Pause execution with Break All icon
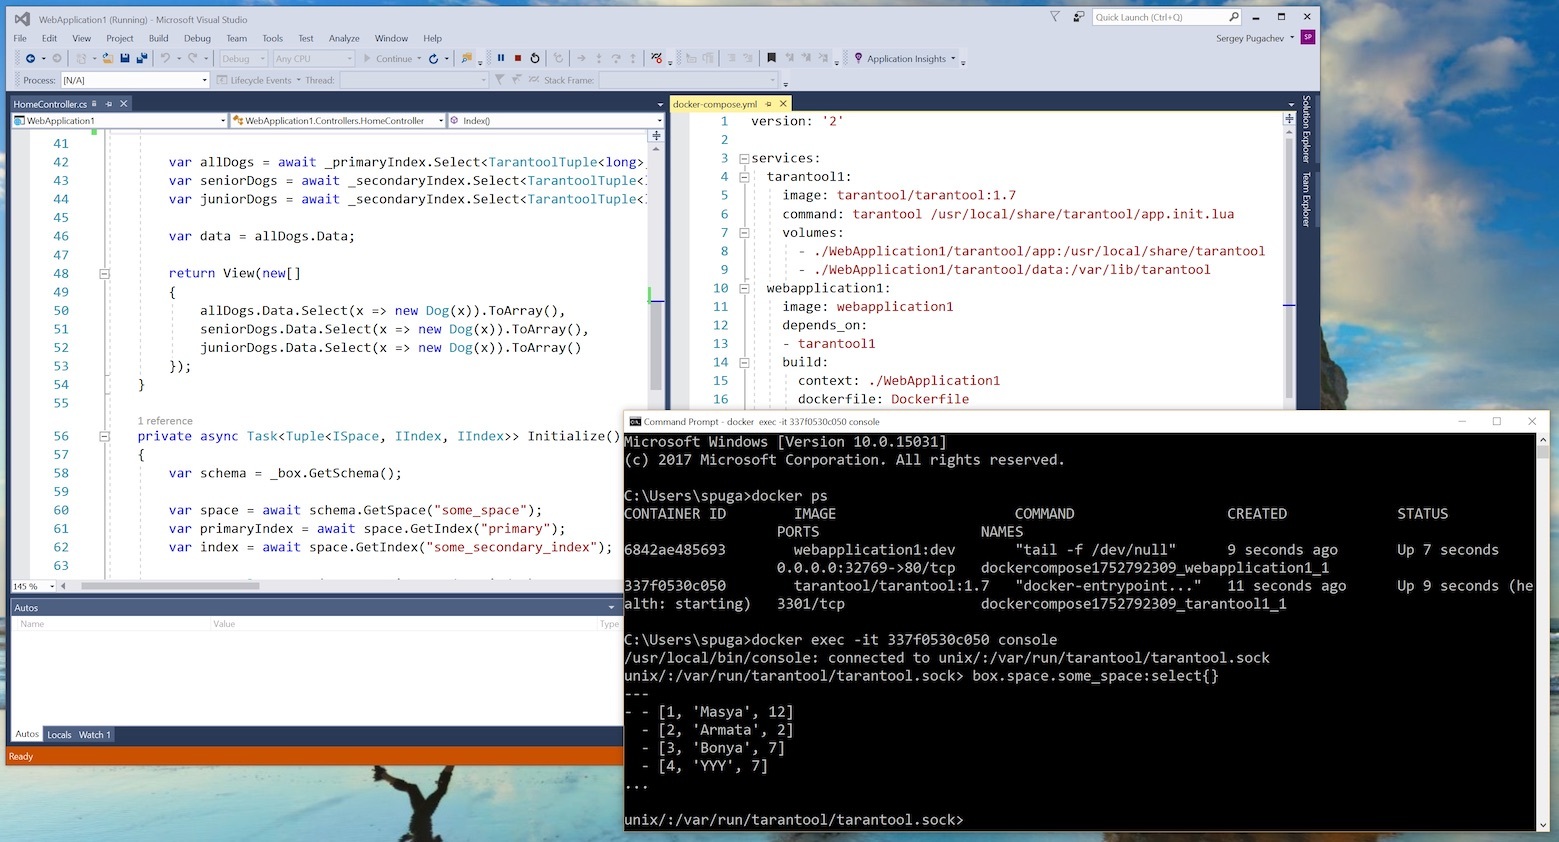Screen dimensions: 1559x842 (x=501, y=58)
